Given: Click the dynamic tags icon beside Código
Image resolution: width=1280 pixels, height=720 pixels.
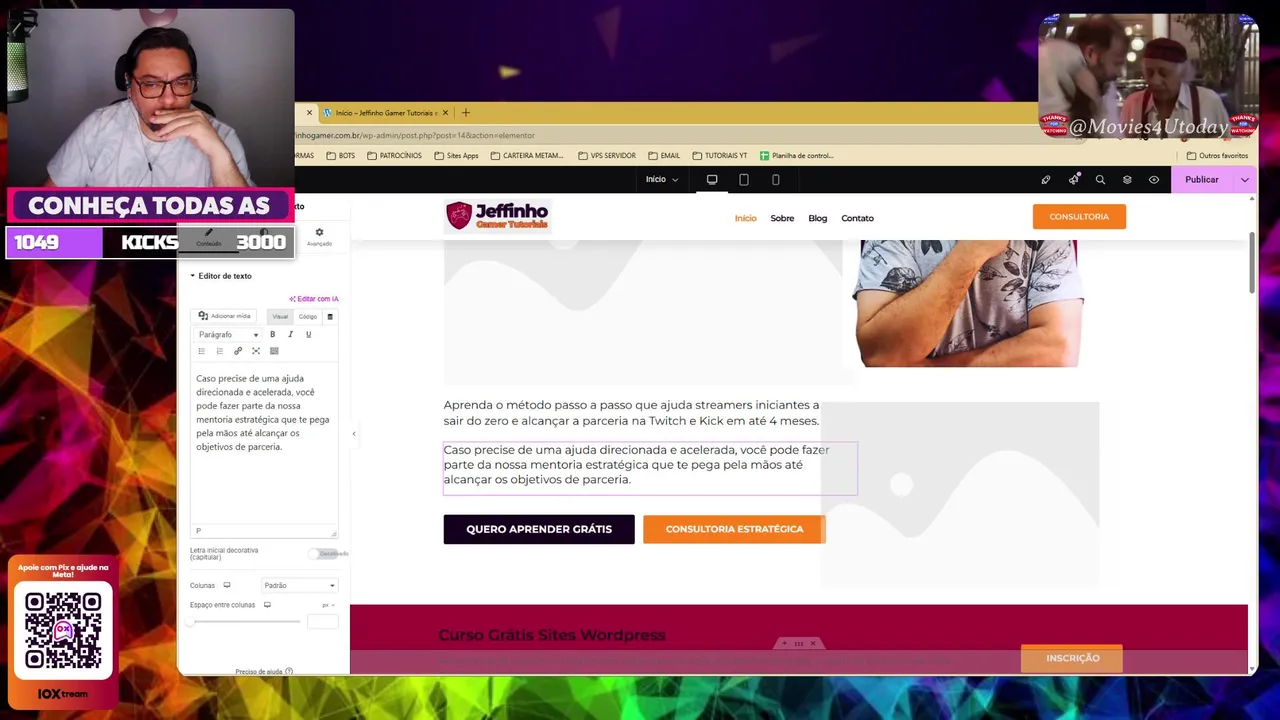Looking at the screenshot, I should tap(330, 316).
